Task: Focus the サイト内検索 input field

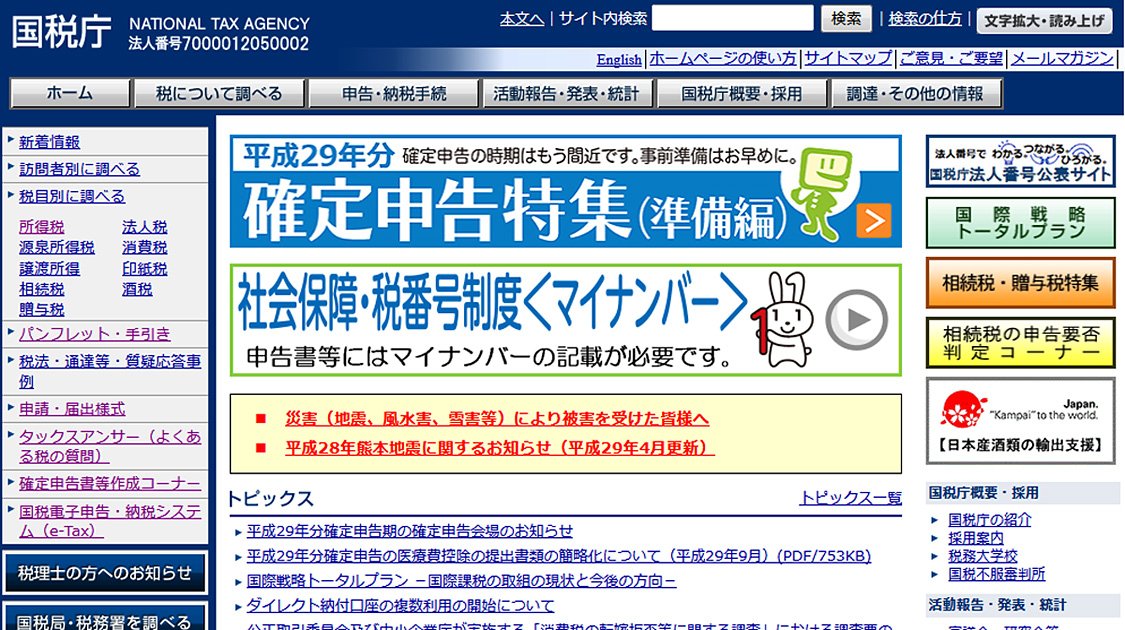Action: click(x=733, y=18)
